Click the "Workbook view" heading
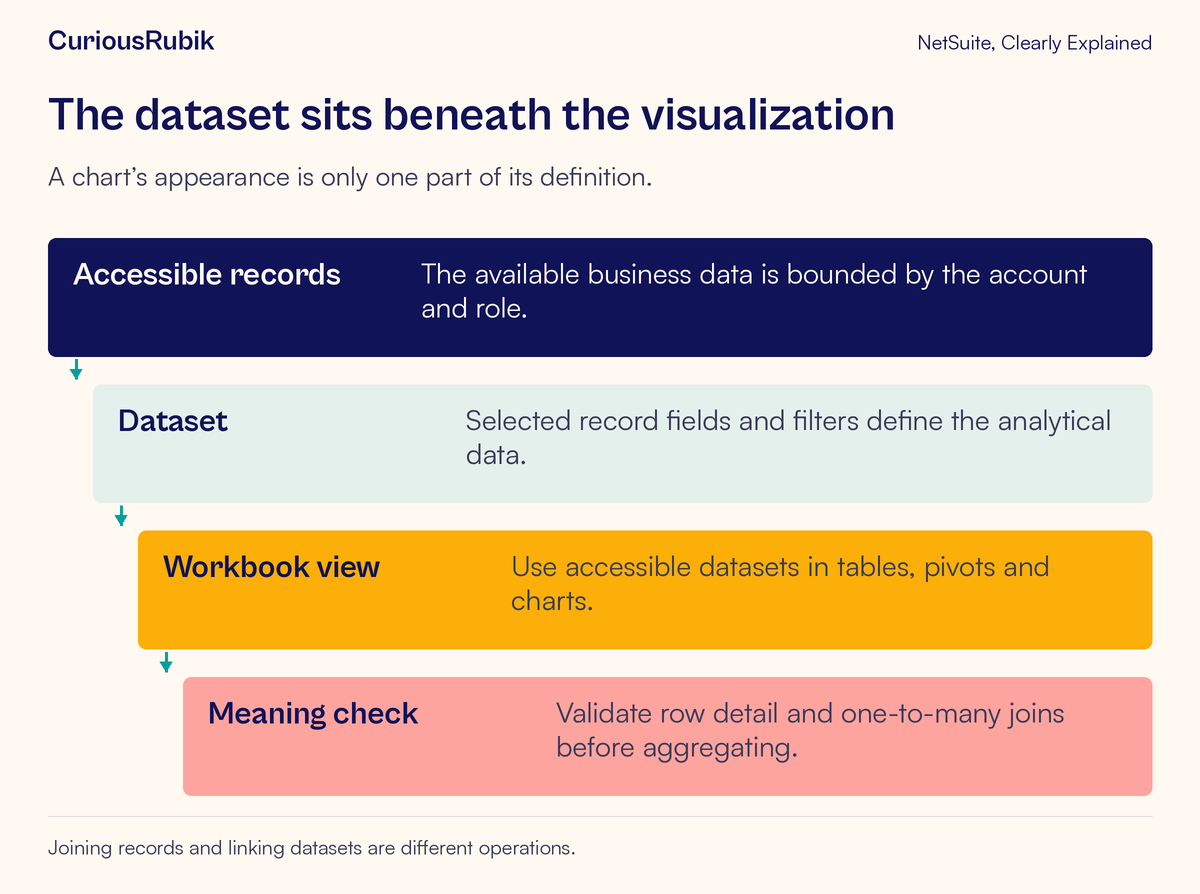Viewport: 1200px width, 894px height. coord(271,567)
